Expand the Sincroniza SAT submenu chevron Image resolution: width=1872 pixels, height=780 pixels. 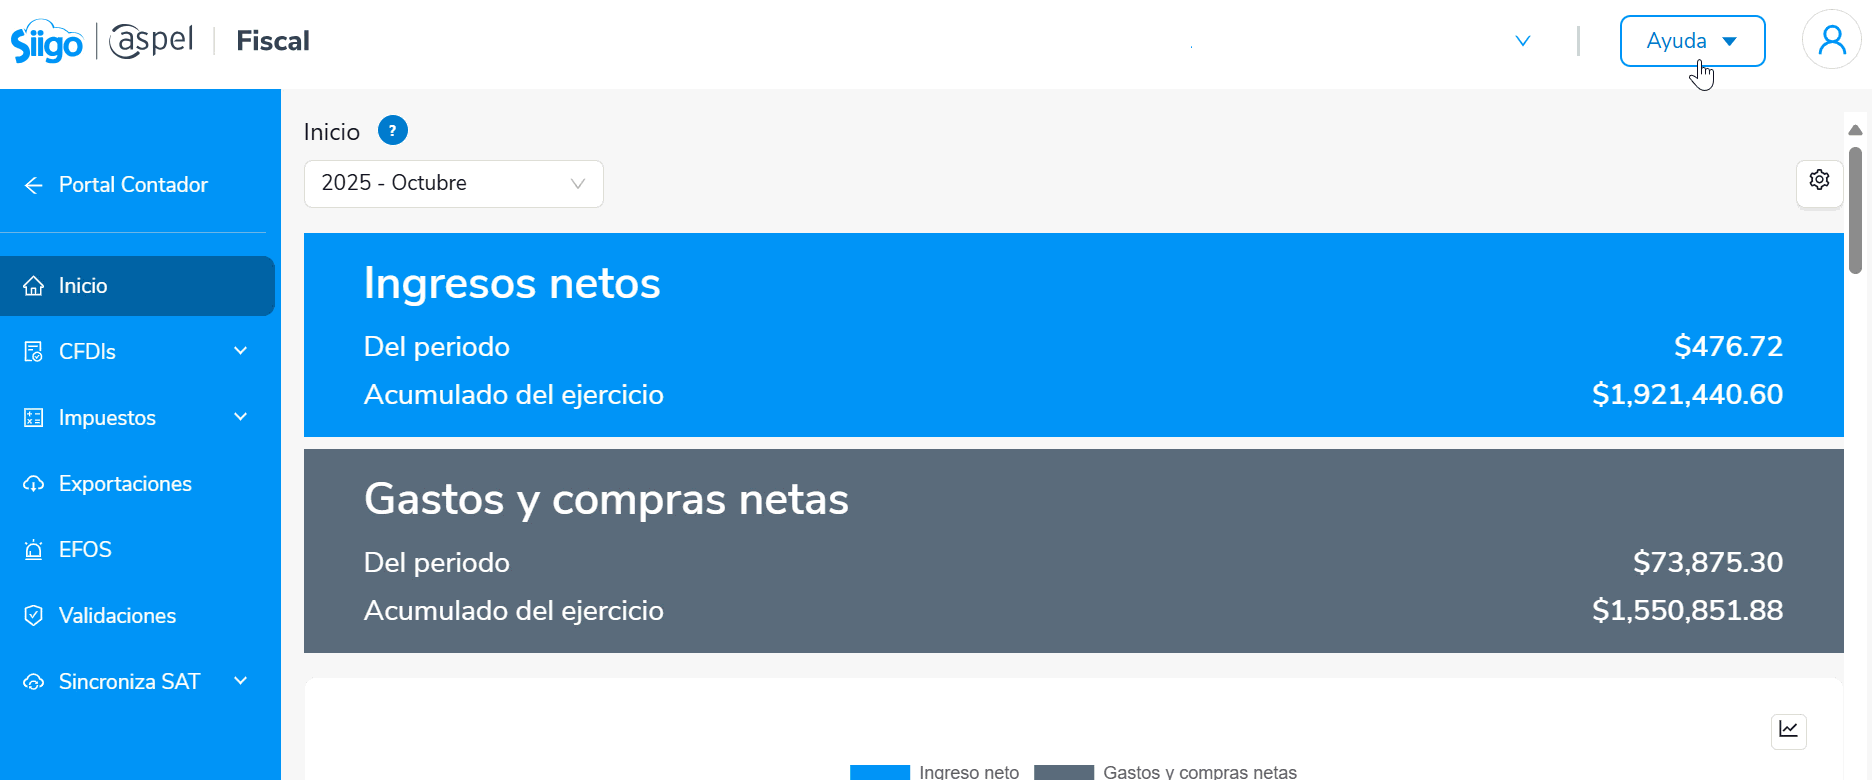[x=240, y=681]
